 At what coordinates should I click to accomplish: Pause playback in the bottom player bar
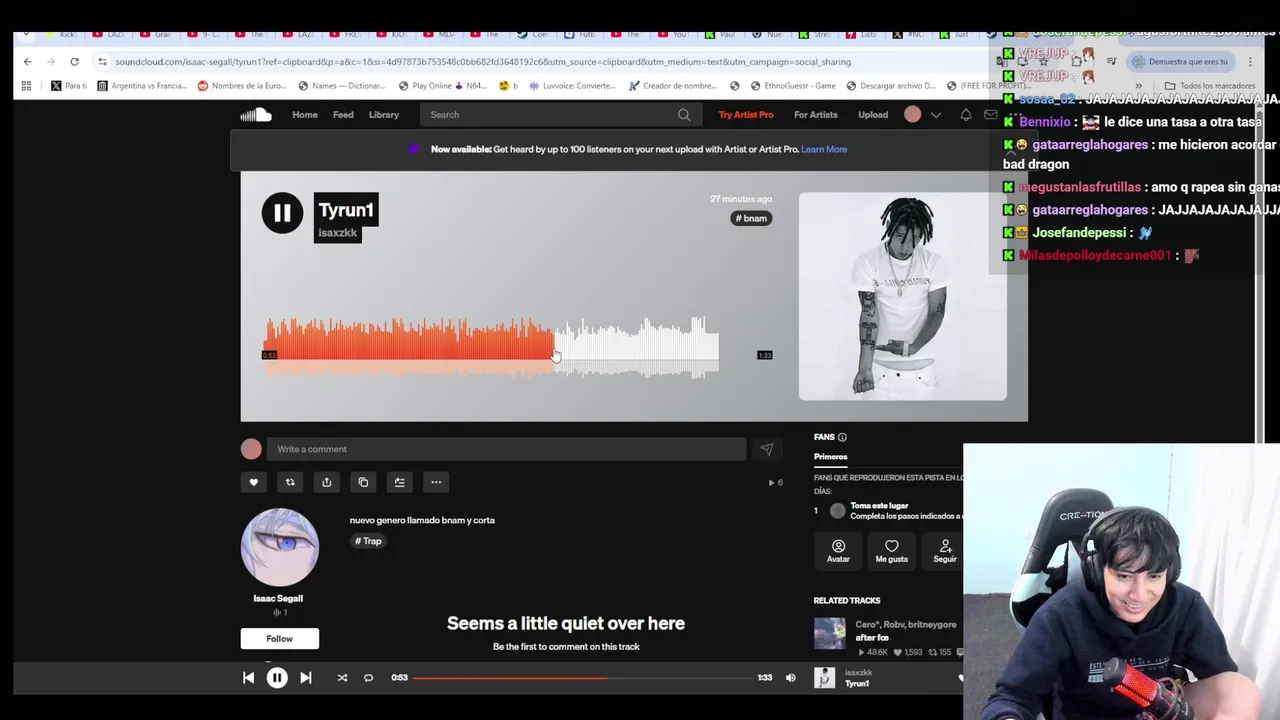coord(277,678)
